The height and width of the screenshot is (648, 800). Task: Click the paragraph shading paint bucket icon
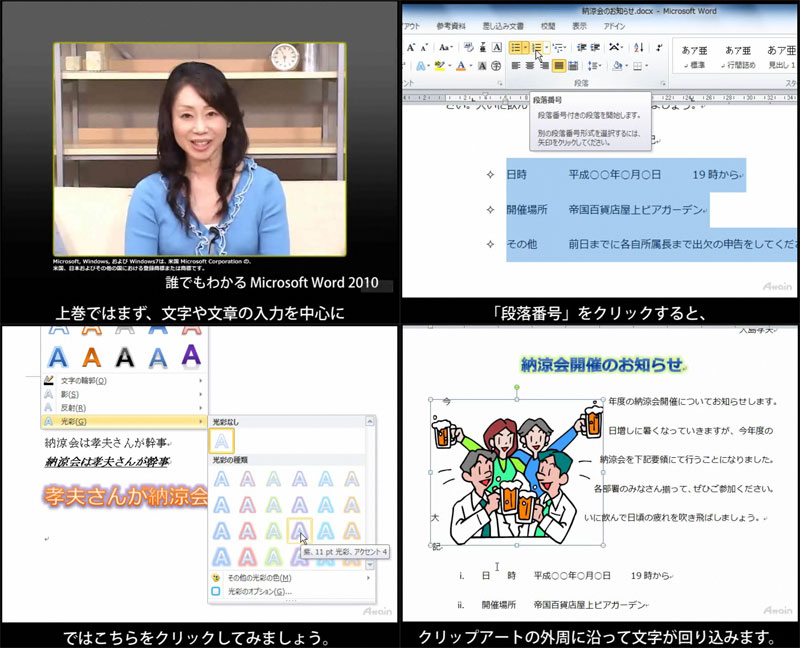click(x=617, y=66)
